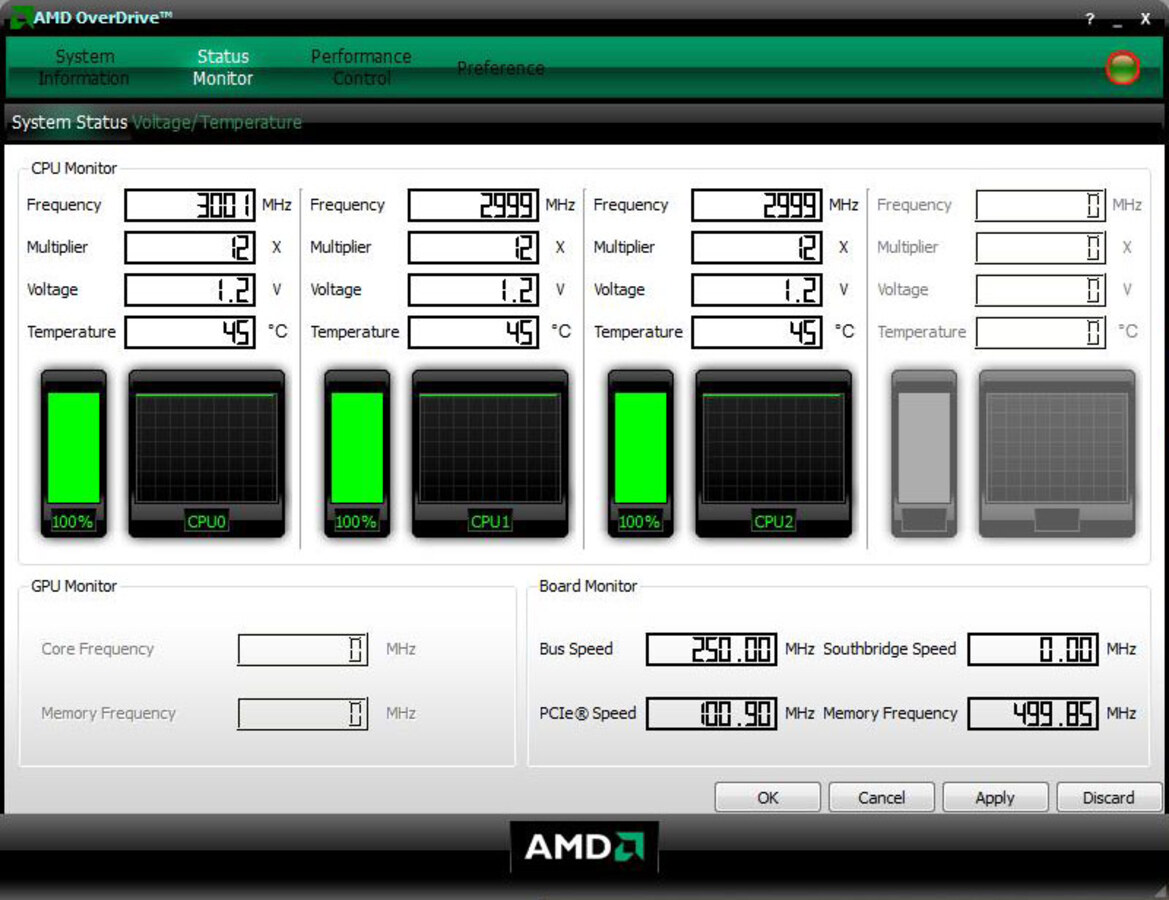Click the GPU Core Frequency field

303,649
